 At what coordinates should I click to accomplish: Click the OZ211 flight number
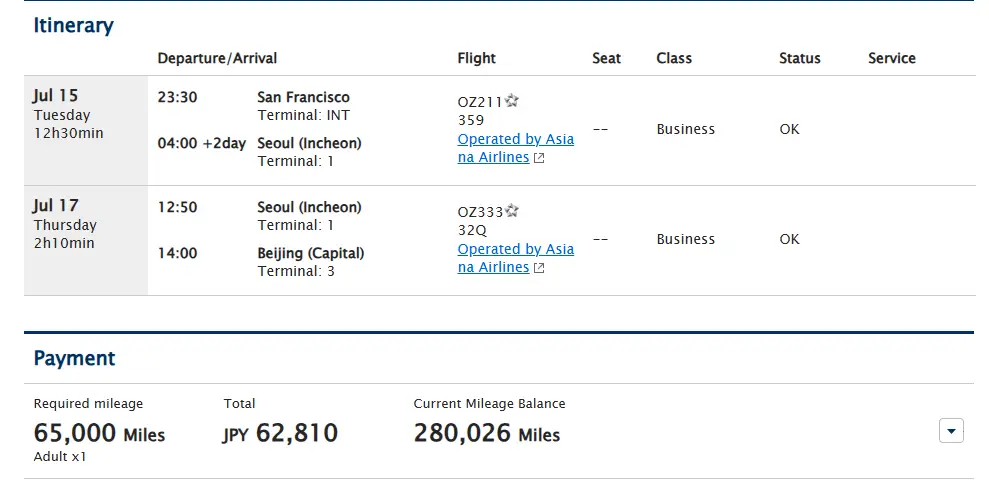point(480,102)
